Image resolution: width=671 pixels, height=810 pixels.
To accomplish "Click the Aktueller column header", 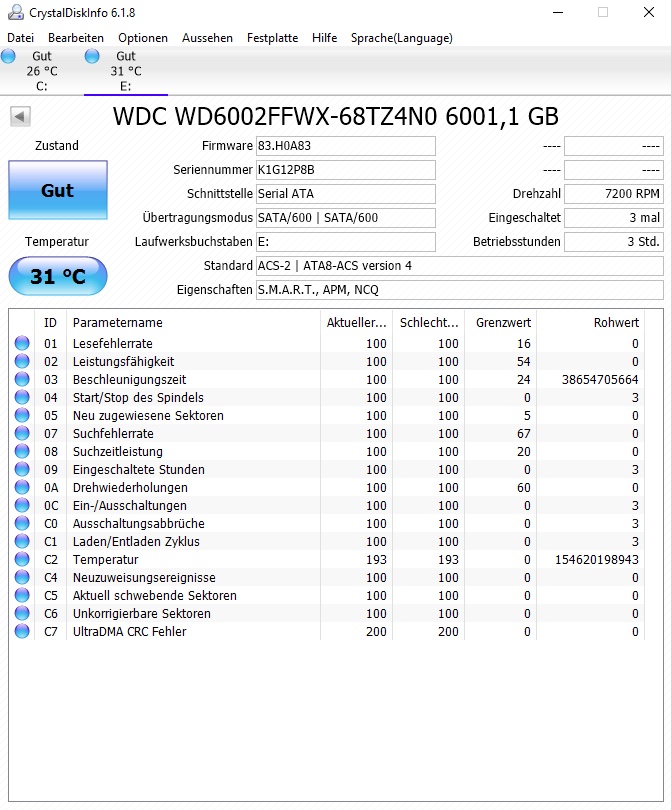I will pyautogui.click(x=356, y=323).
